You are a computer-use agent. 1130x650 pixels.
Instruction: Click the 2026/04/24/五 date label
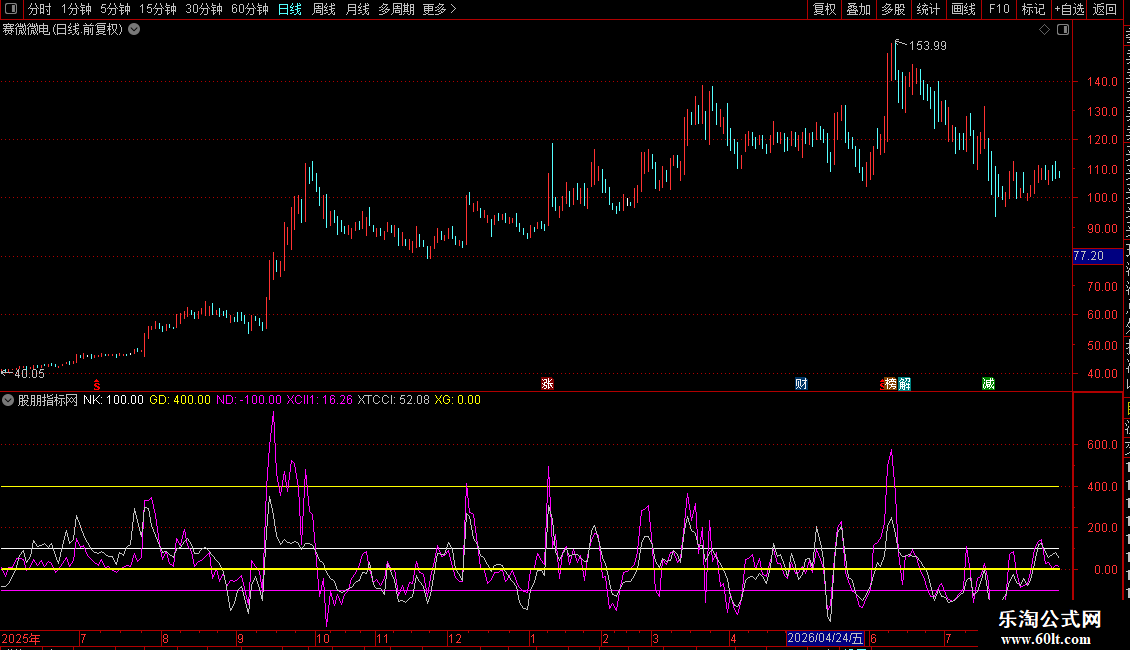pyautogui.click(x=825, y=638)
